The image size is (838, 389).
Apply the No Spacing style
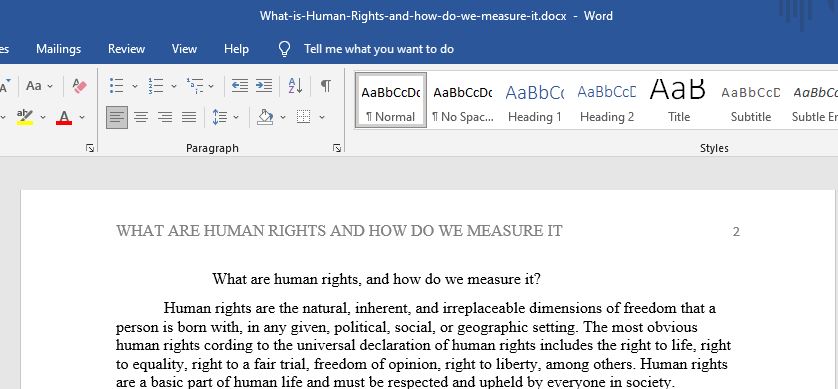pos(462,100)
